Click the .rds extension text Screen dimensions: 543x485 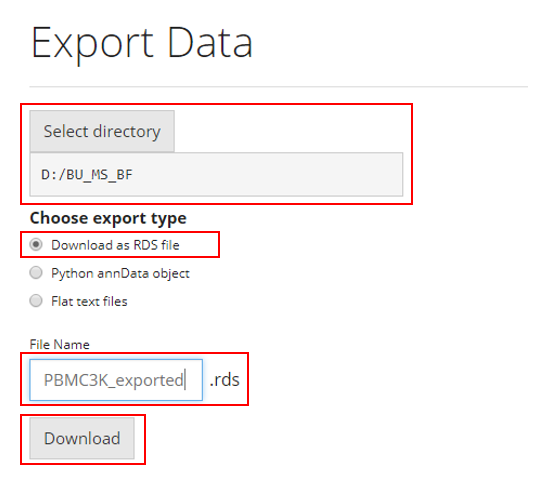[x=224, y=380]
